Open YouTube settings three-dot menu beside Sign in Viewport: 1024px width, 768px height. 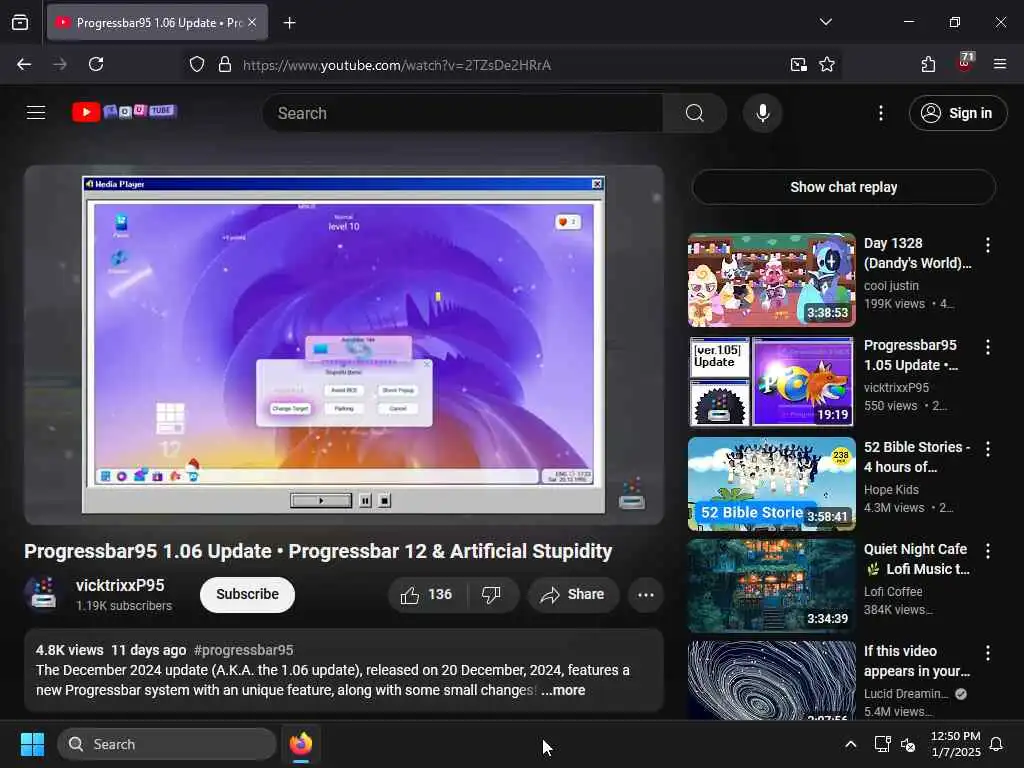click(x=880, y=113)
